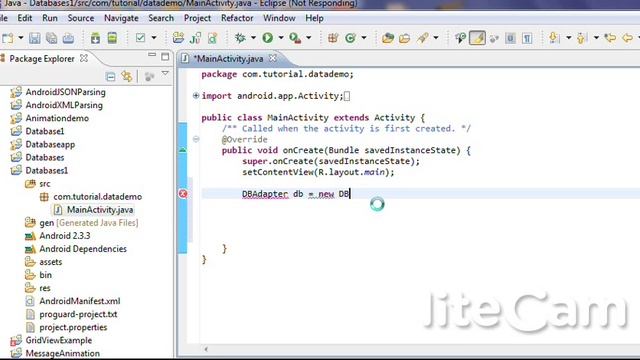This screenshot has width=640, height=360.
Task: Click the Previous Annotation up arrow icon
Action: 582,38
